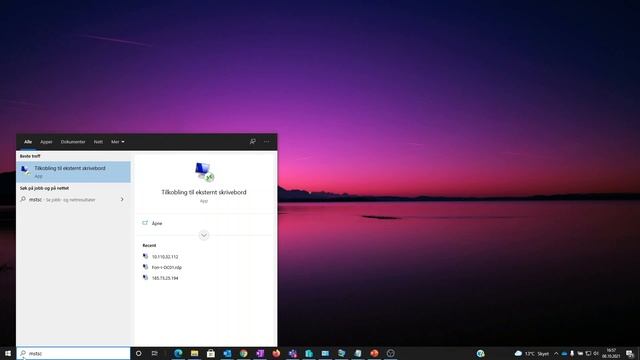
Task: Open Microsoft Teams from the taskbar
Action: (x=293, y=353)
